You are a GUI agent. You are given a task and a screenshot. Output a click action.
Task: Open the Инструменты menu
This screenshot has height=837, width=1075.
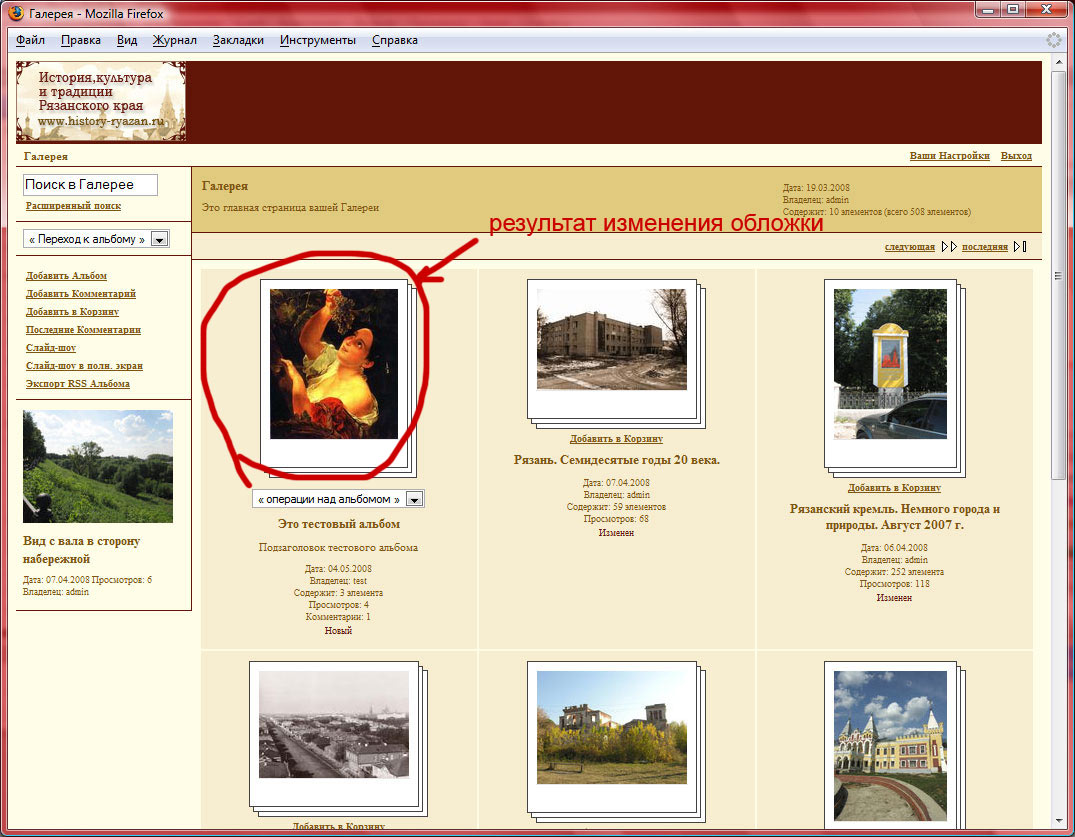click(317, 40)
